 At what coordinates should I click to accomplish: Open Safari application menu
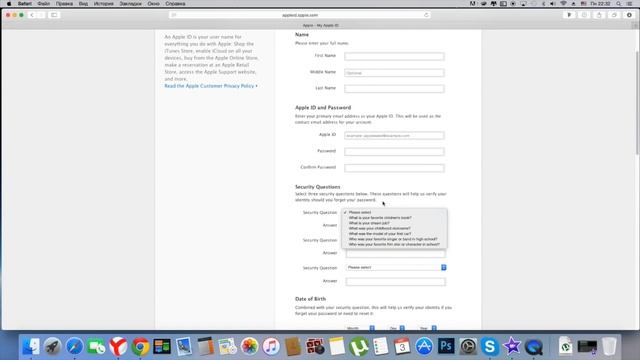(25, 4)
